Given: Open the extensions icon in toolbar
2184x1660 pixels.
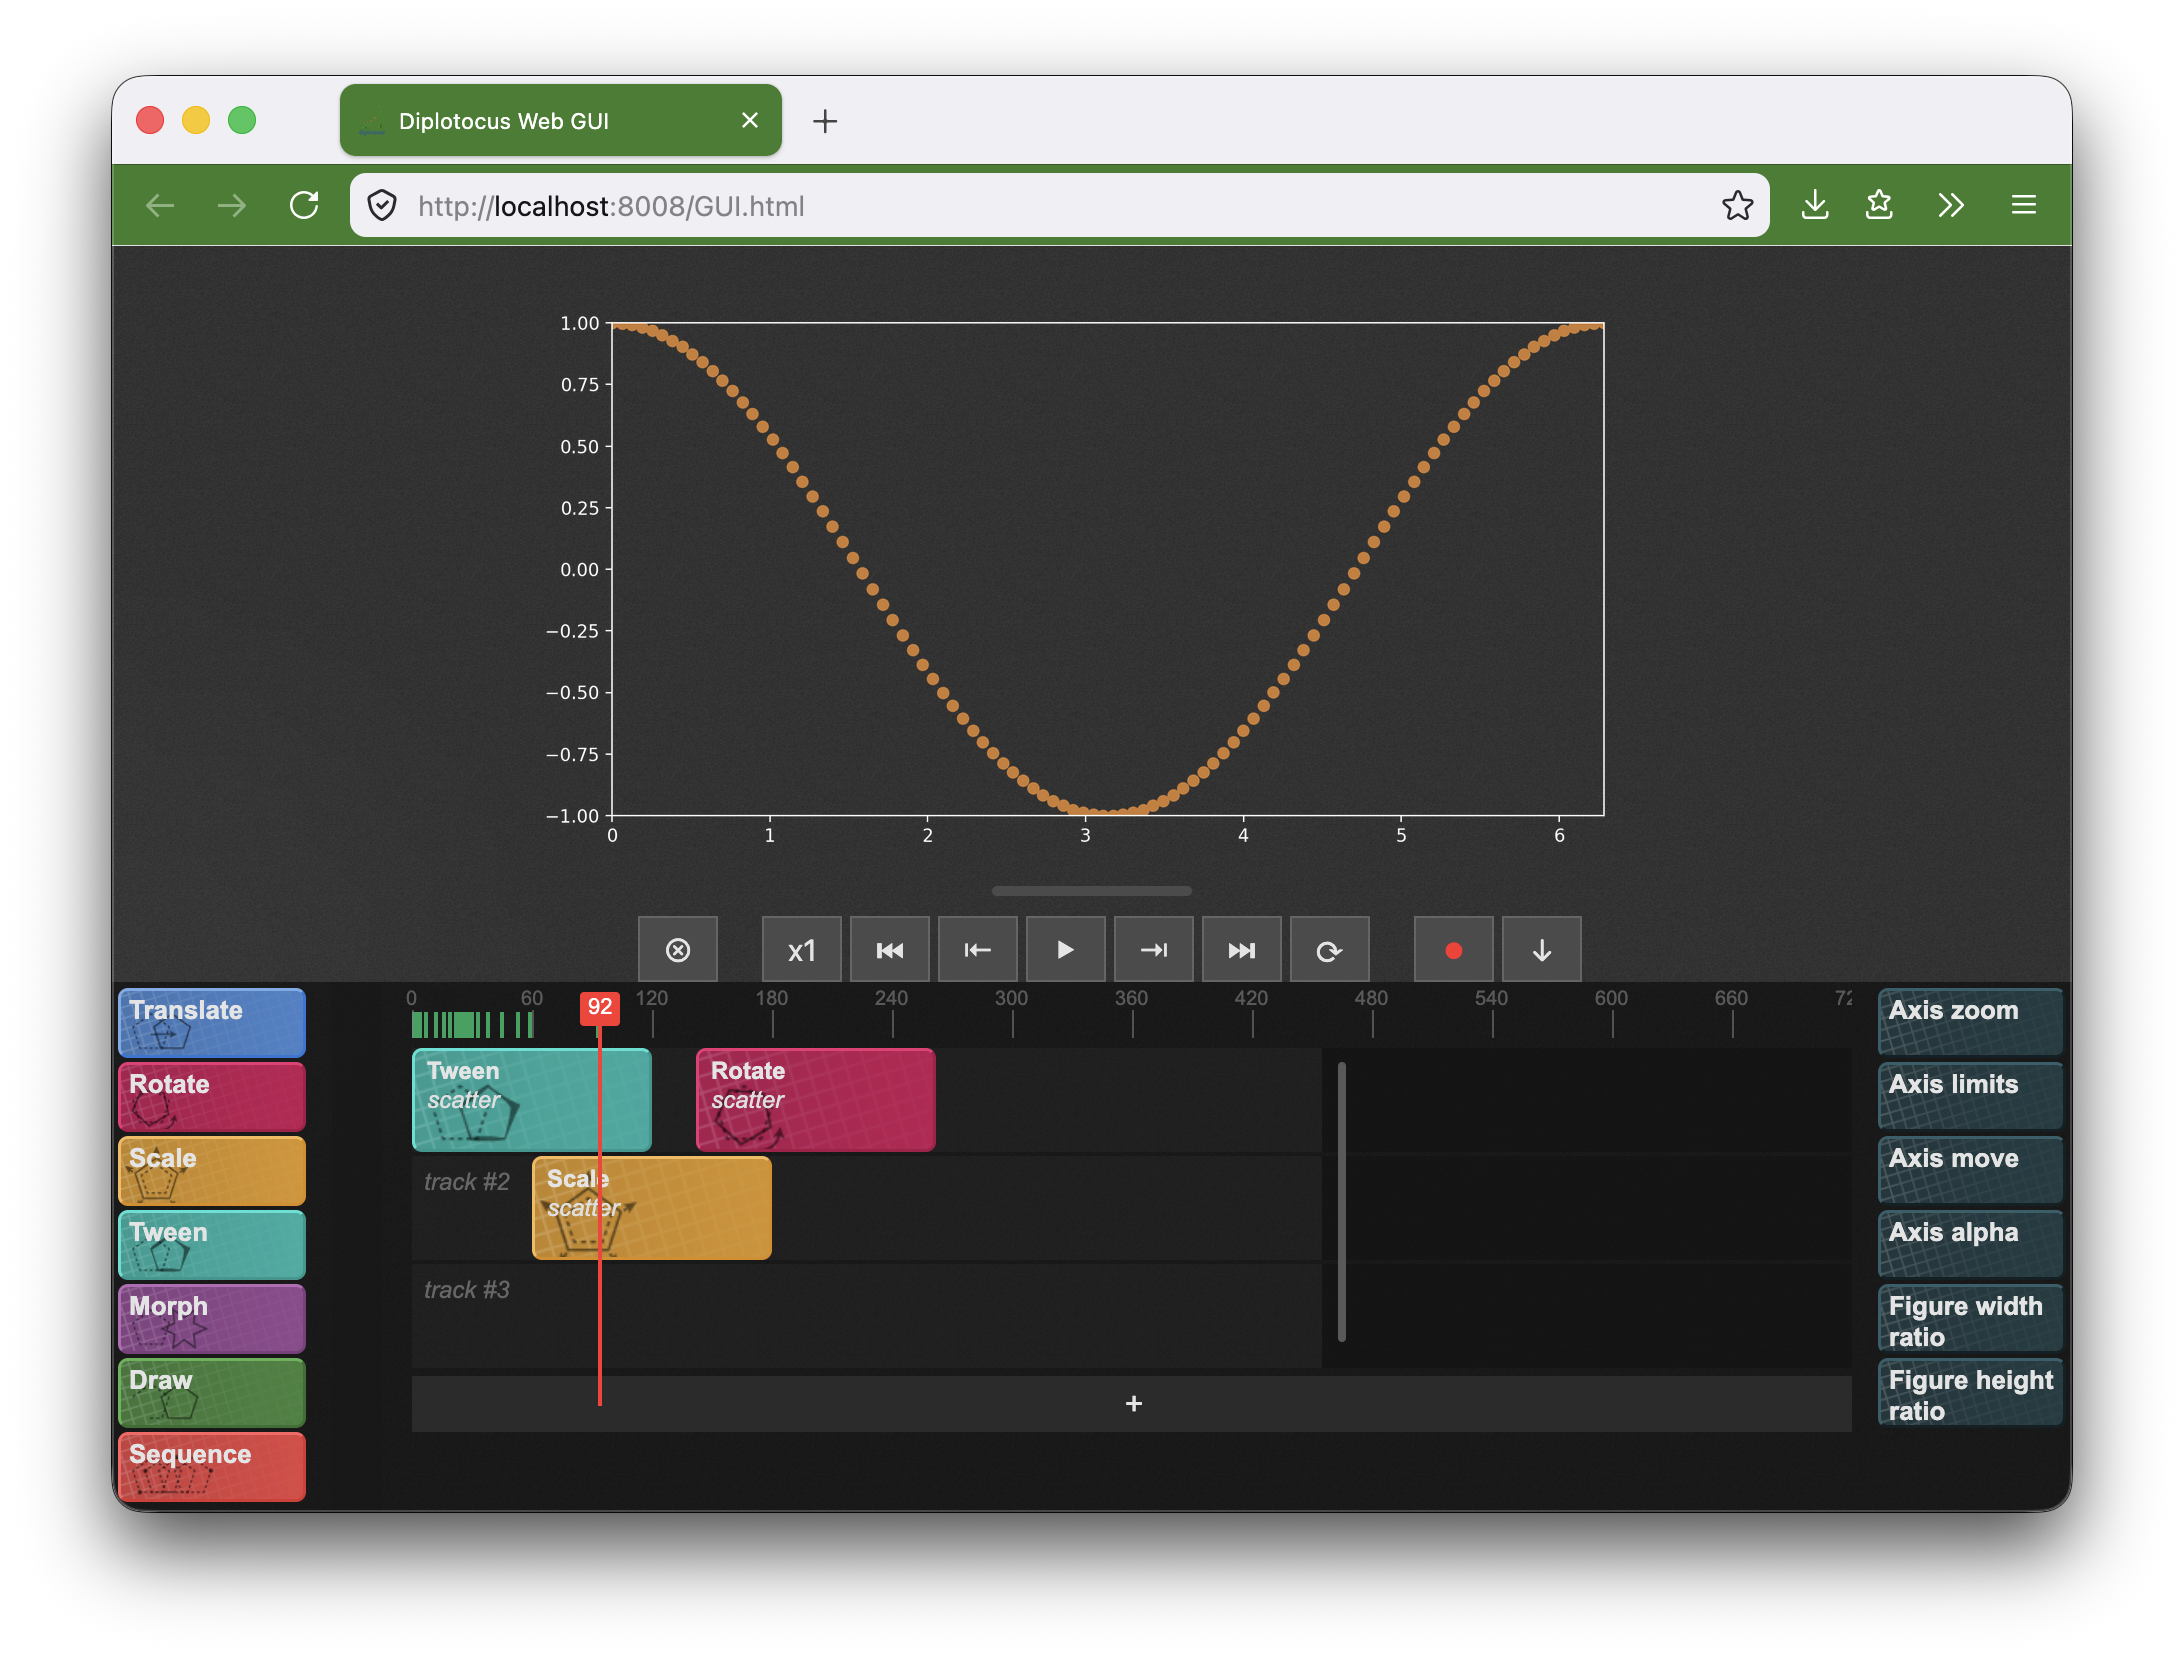Looking at the screenshot, I should tap(1880, 206).
